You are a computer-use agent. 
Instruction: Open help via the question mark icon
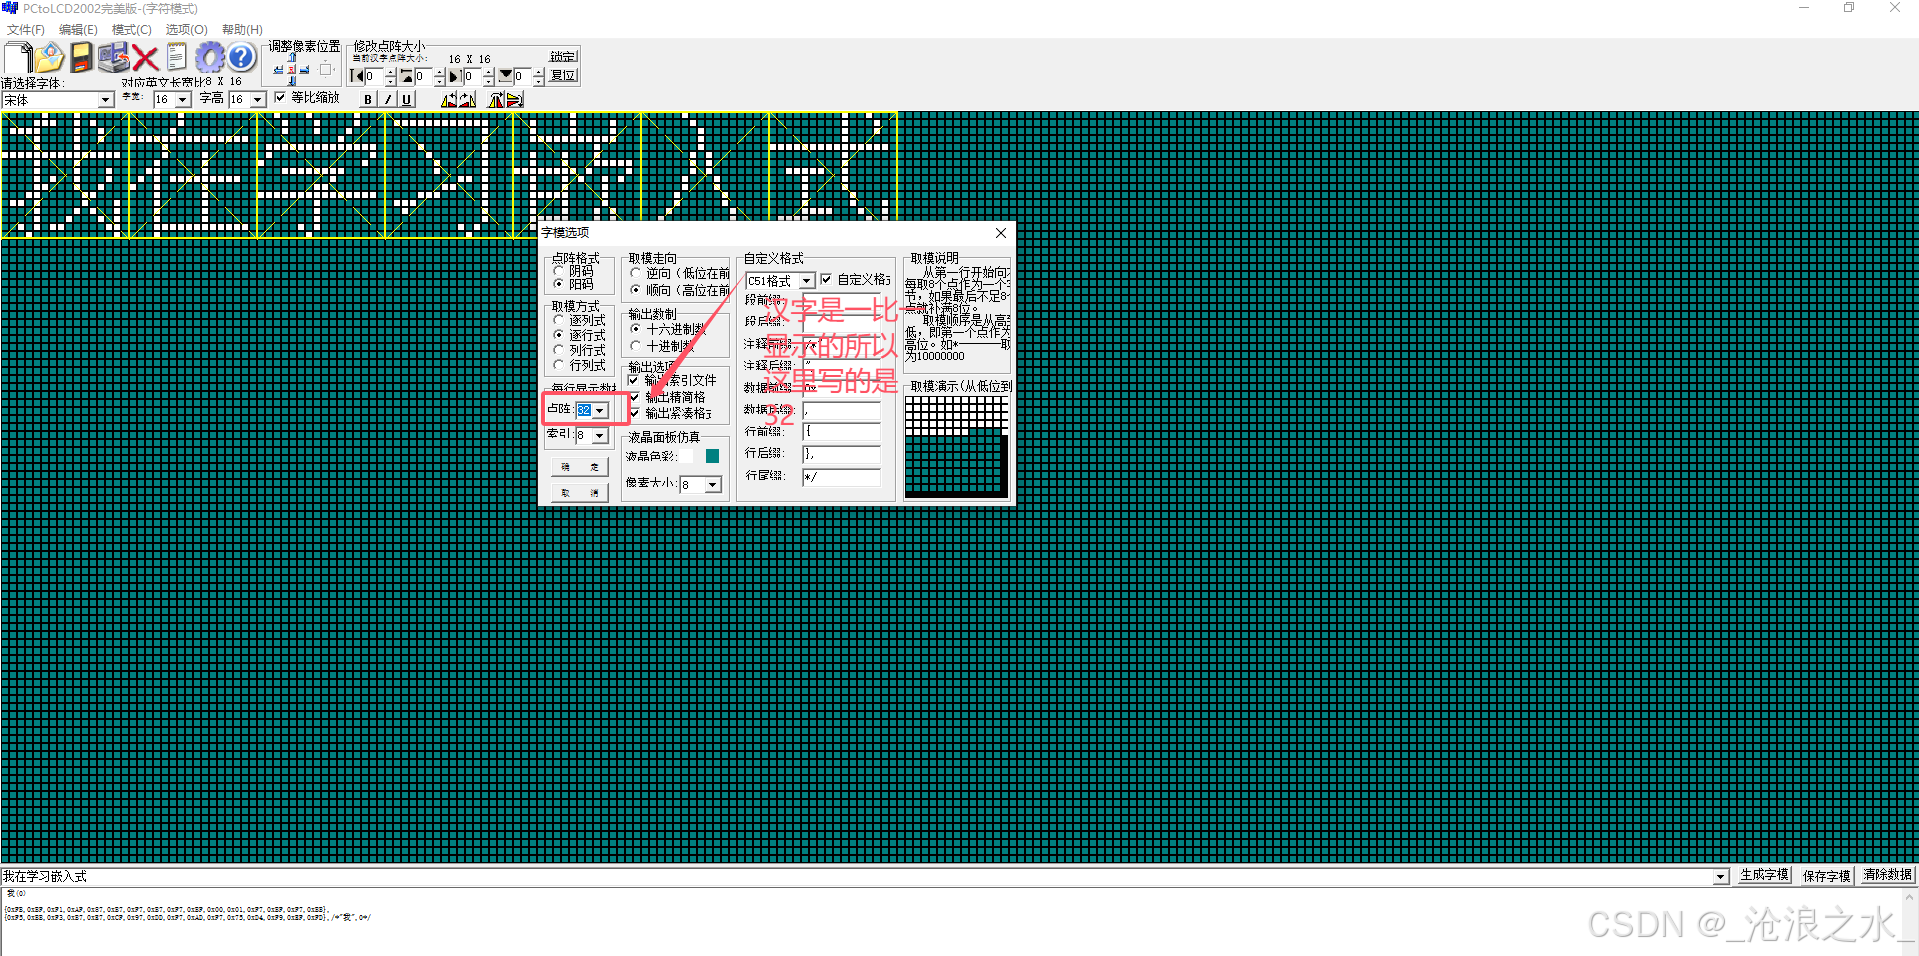coord(240,57)
